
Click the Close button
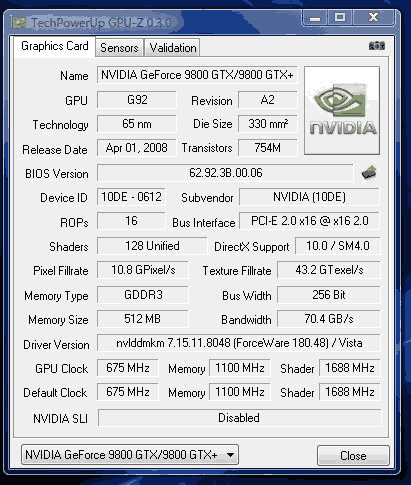353,455
